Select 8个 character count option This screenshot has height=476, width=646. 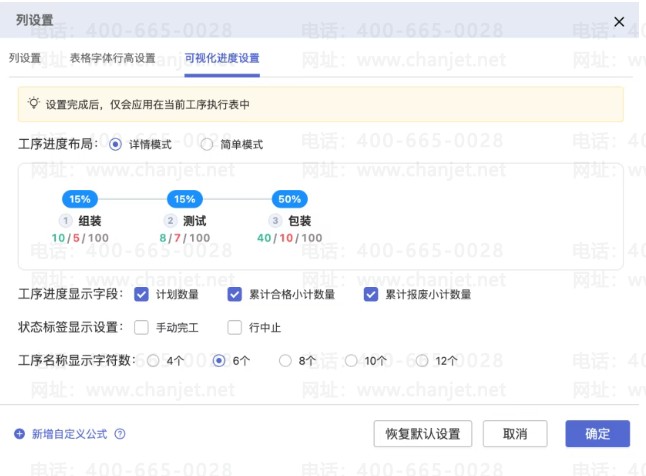coord(285,361)
